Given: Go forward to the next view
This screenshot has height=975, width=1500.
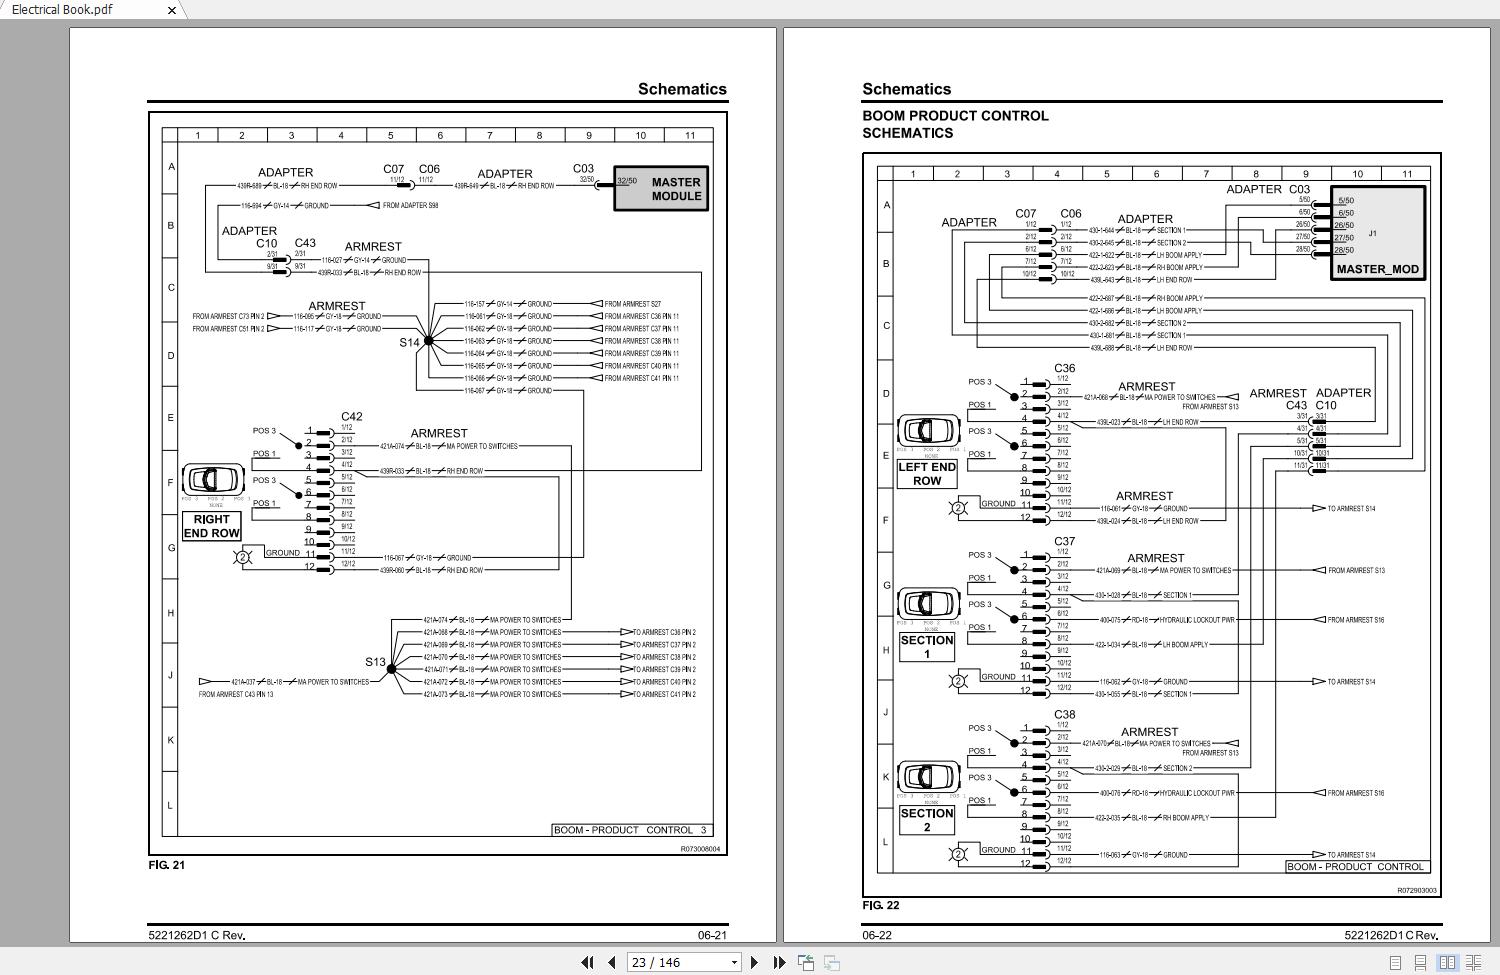Looking at the screenshot, I should (x=831, y=962).
